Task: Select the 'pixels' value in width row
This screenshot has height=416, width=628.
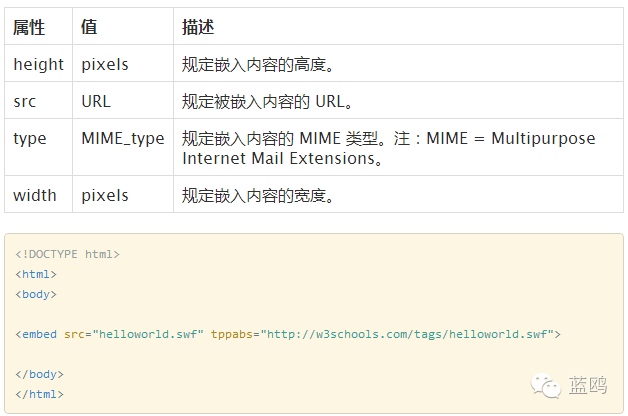Action: (123, 195)
